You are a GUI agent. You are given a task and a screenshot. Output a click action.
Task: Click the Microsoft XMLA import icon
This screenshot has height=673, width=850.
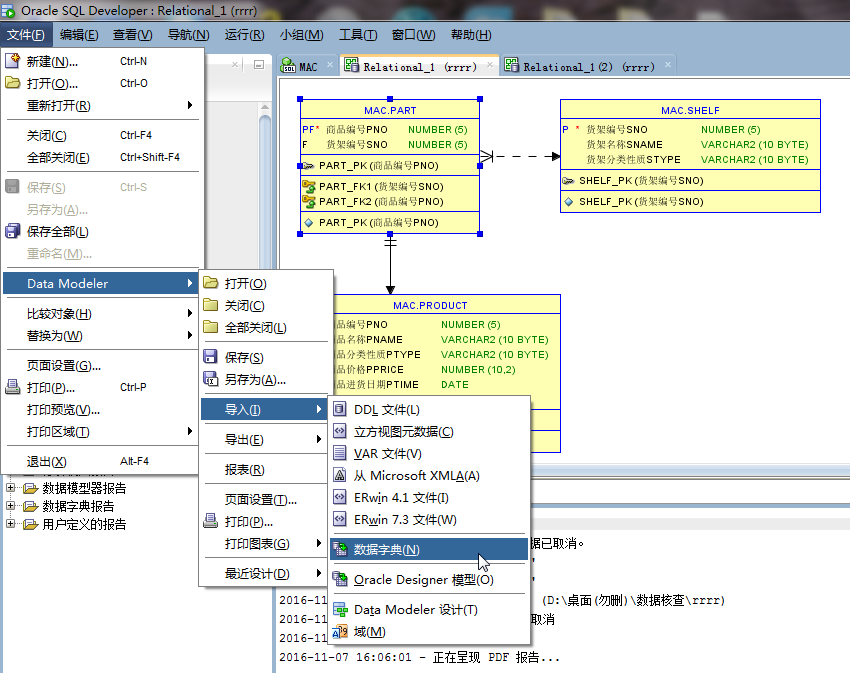340,476
